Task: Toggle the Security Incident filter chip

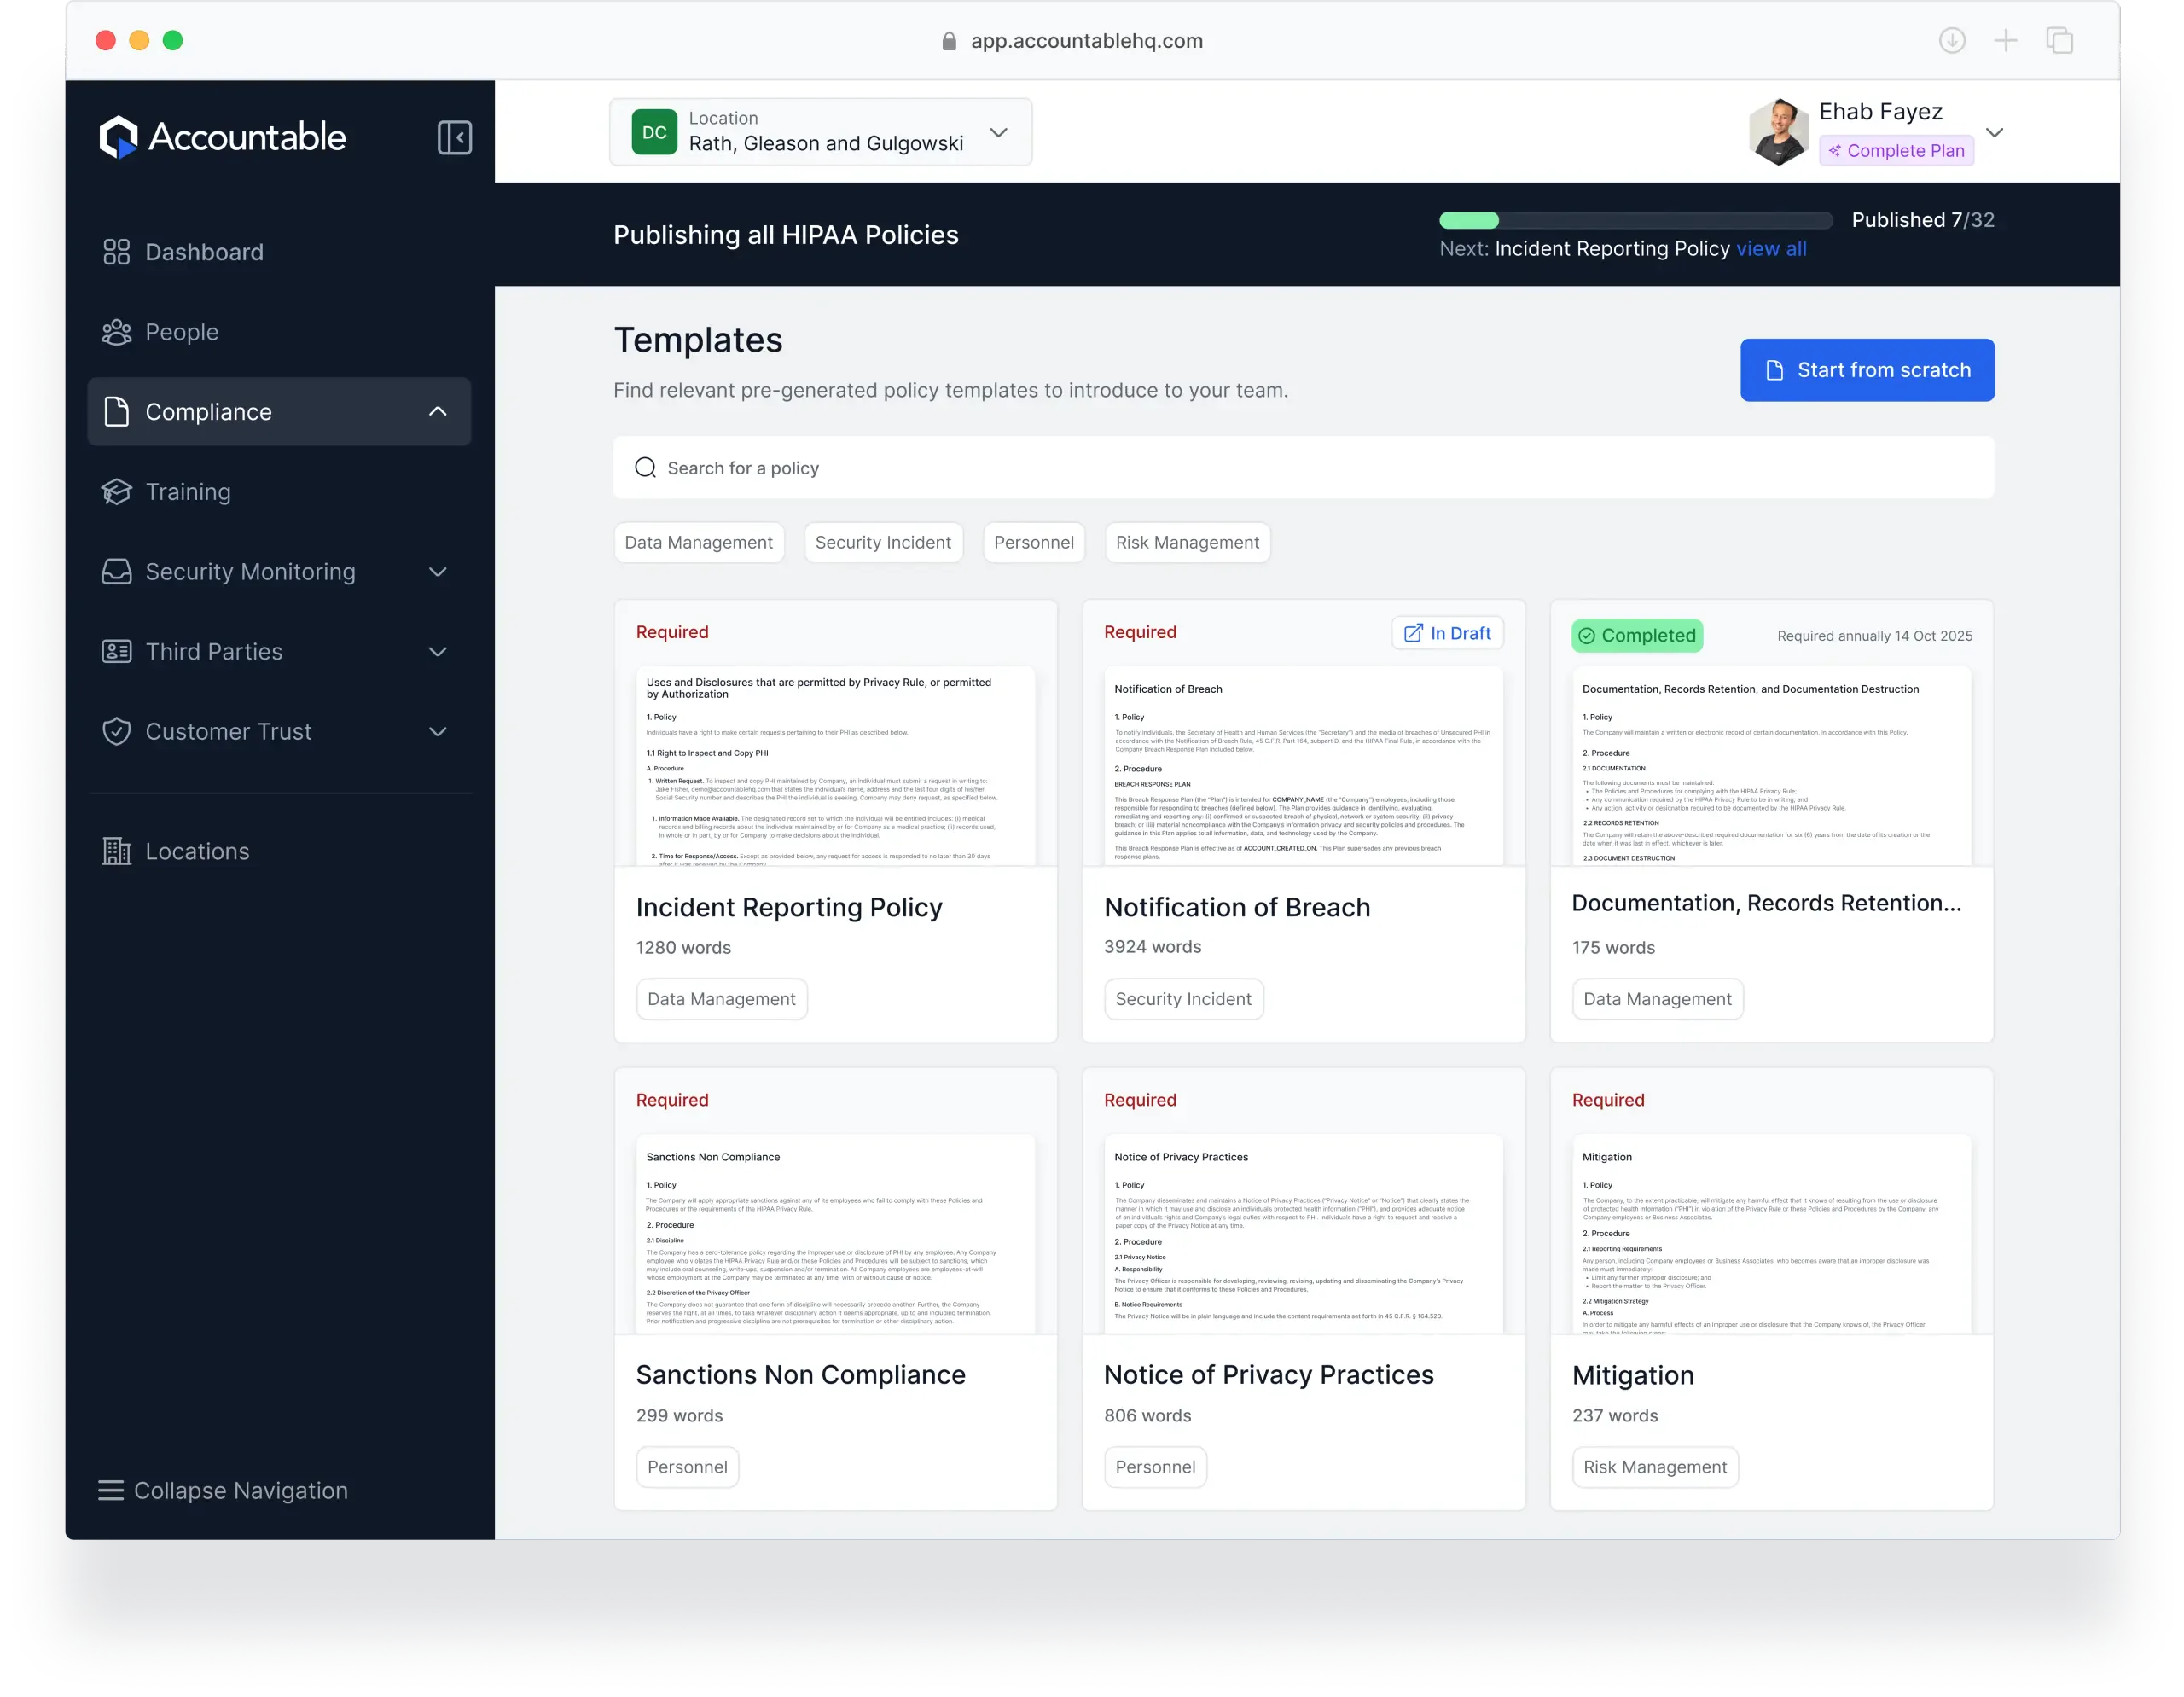Action: 883,542
